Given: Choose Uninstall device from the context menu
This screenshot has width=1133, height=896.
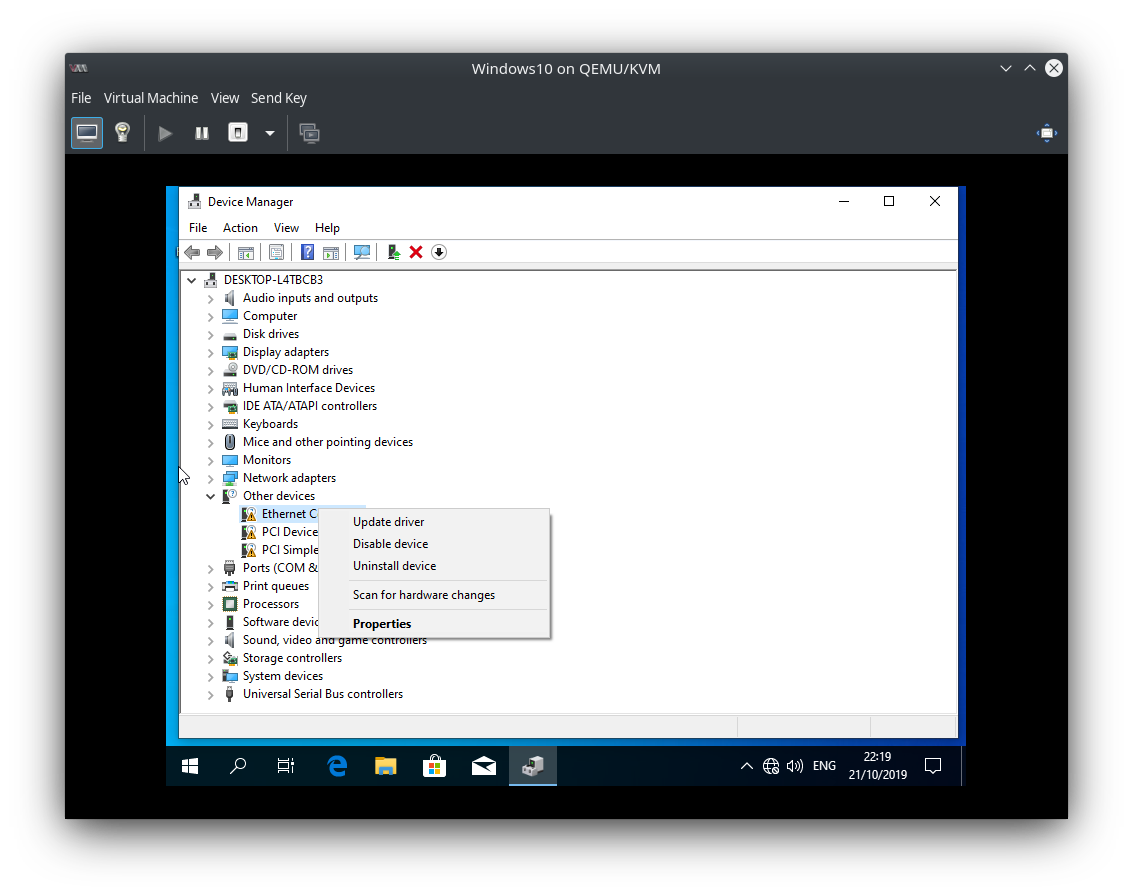Looking at the screenshot, I should point(434,566).
